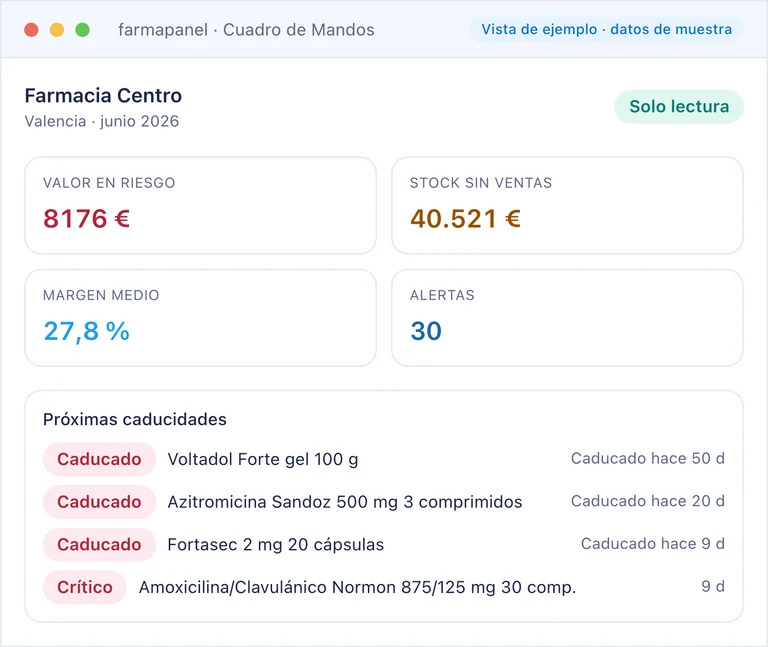The image size is (768, 647).
Task: Select 'Amoxicilina/Clavulánico Normon 875/125 mg 30 comp.'
Action: (x=358, y=587)
